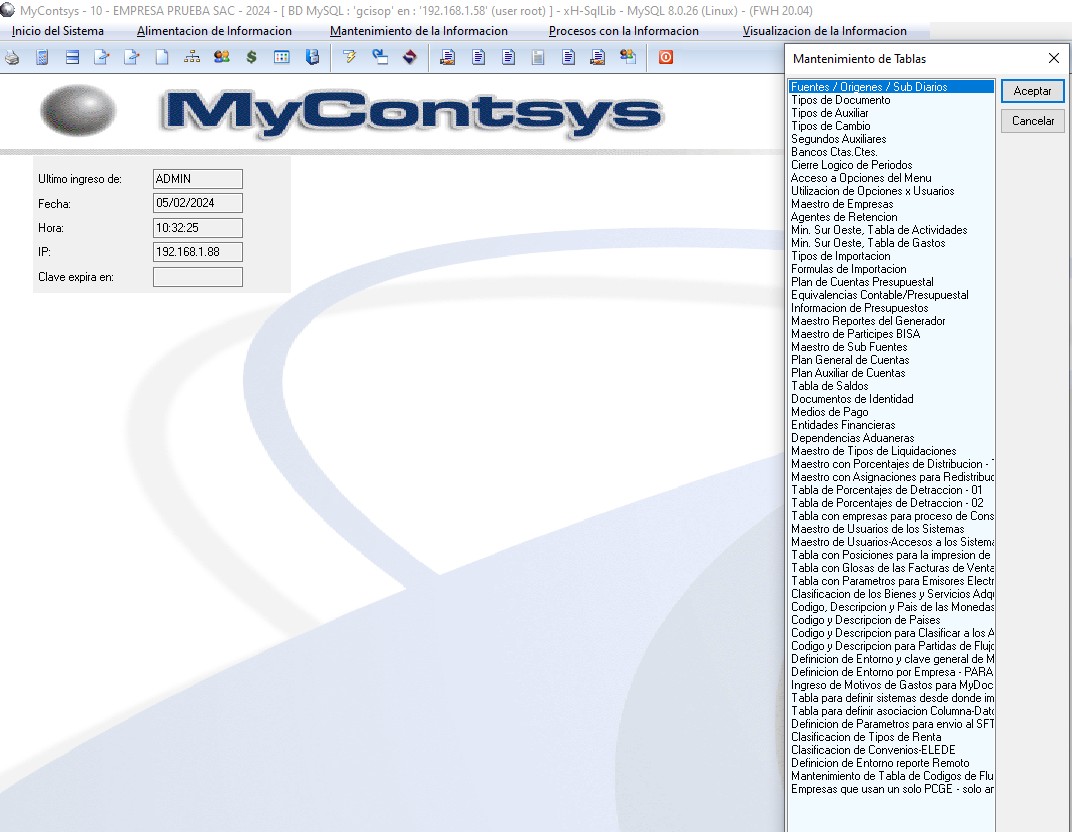Click the lightning bolt note icon
Viewport: 1072px width, 832px height.
click(349, 58)
